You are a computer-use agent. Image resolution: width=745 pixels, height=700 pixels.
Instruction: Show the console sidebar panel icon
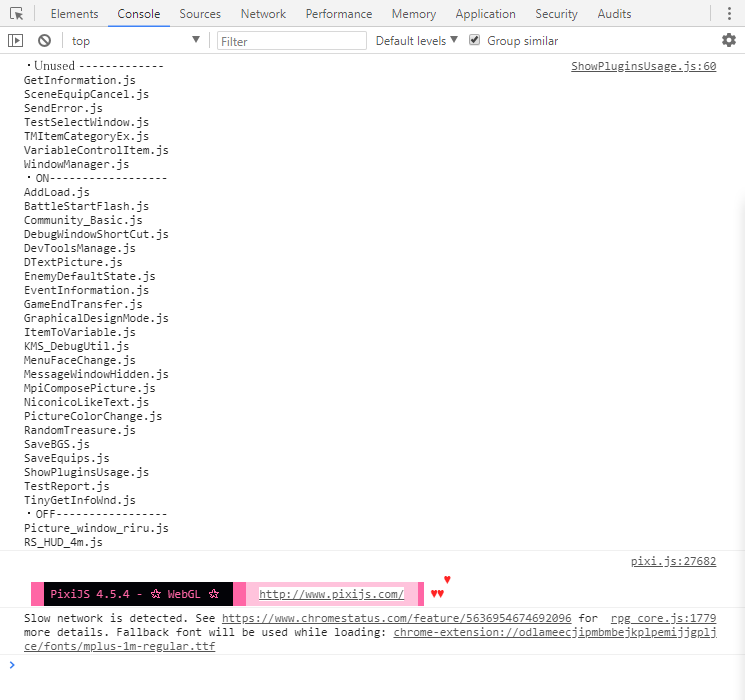[x=16, y=41]
